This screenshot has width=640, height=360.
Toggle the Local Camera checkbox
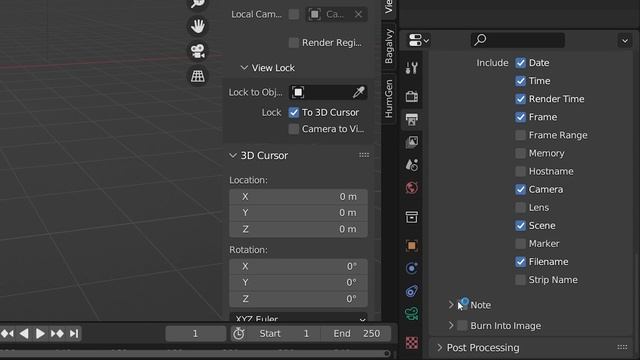(293, 14)
